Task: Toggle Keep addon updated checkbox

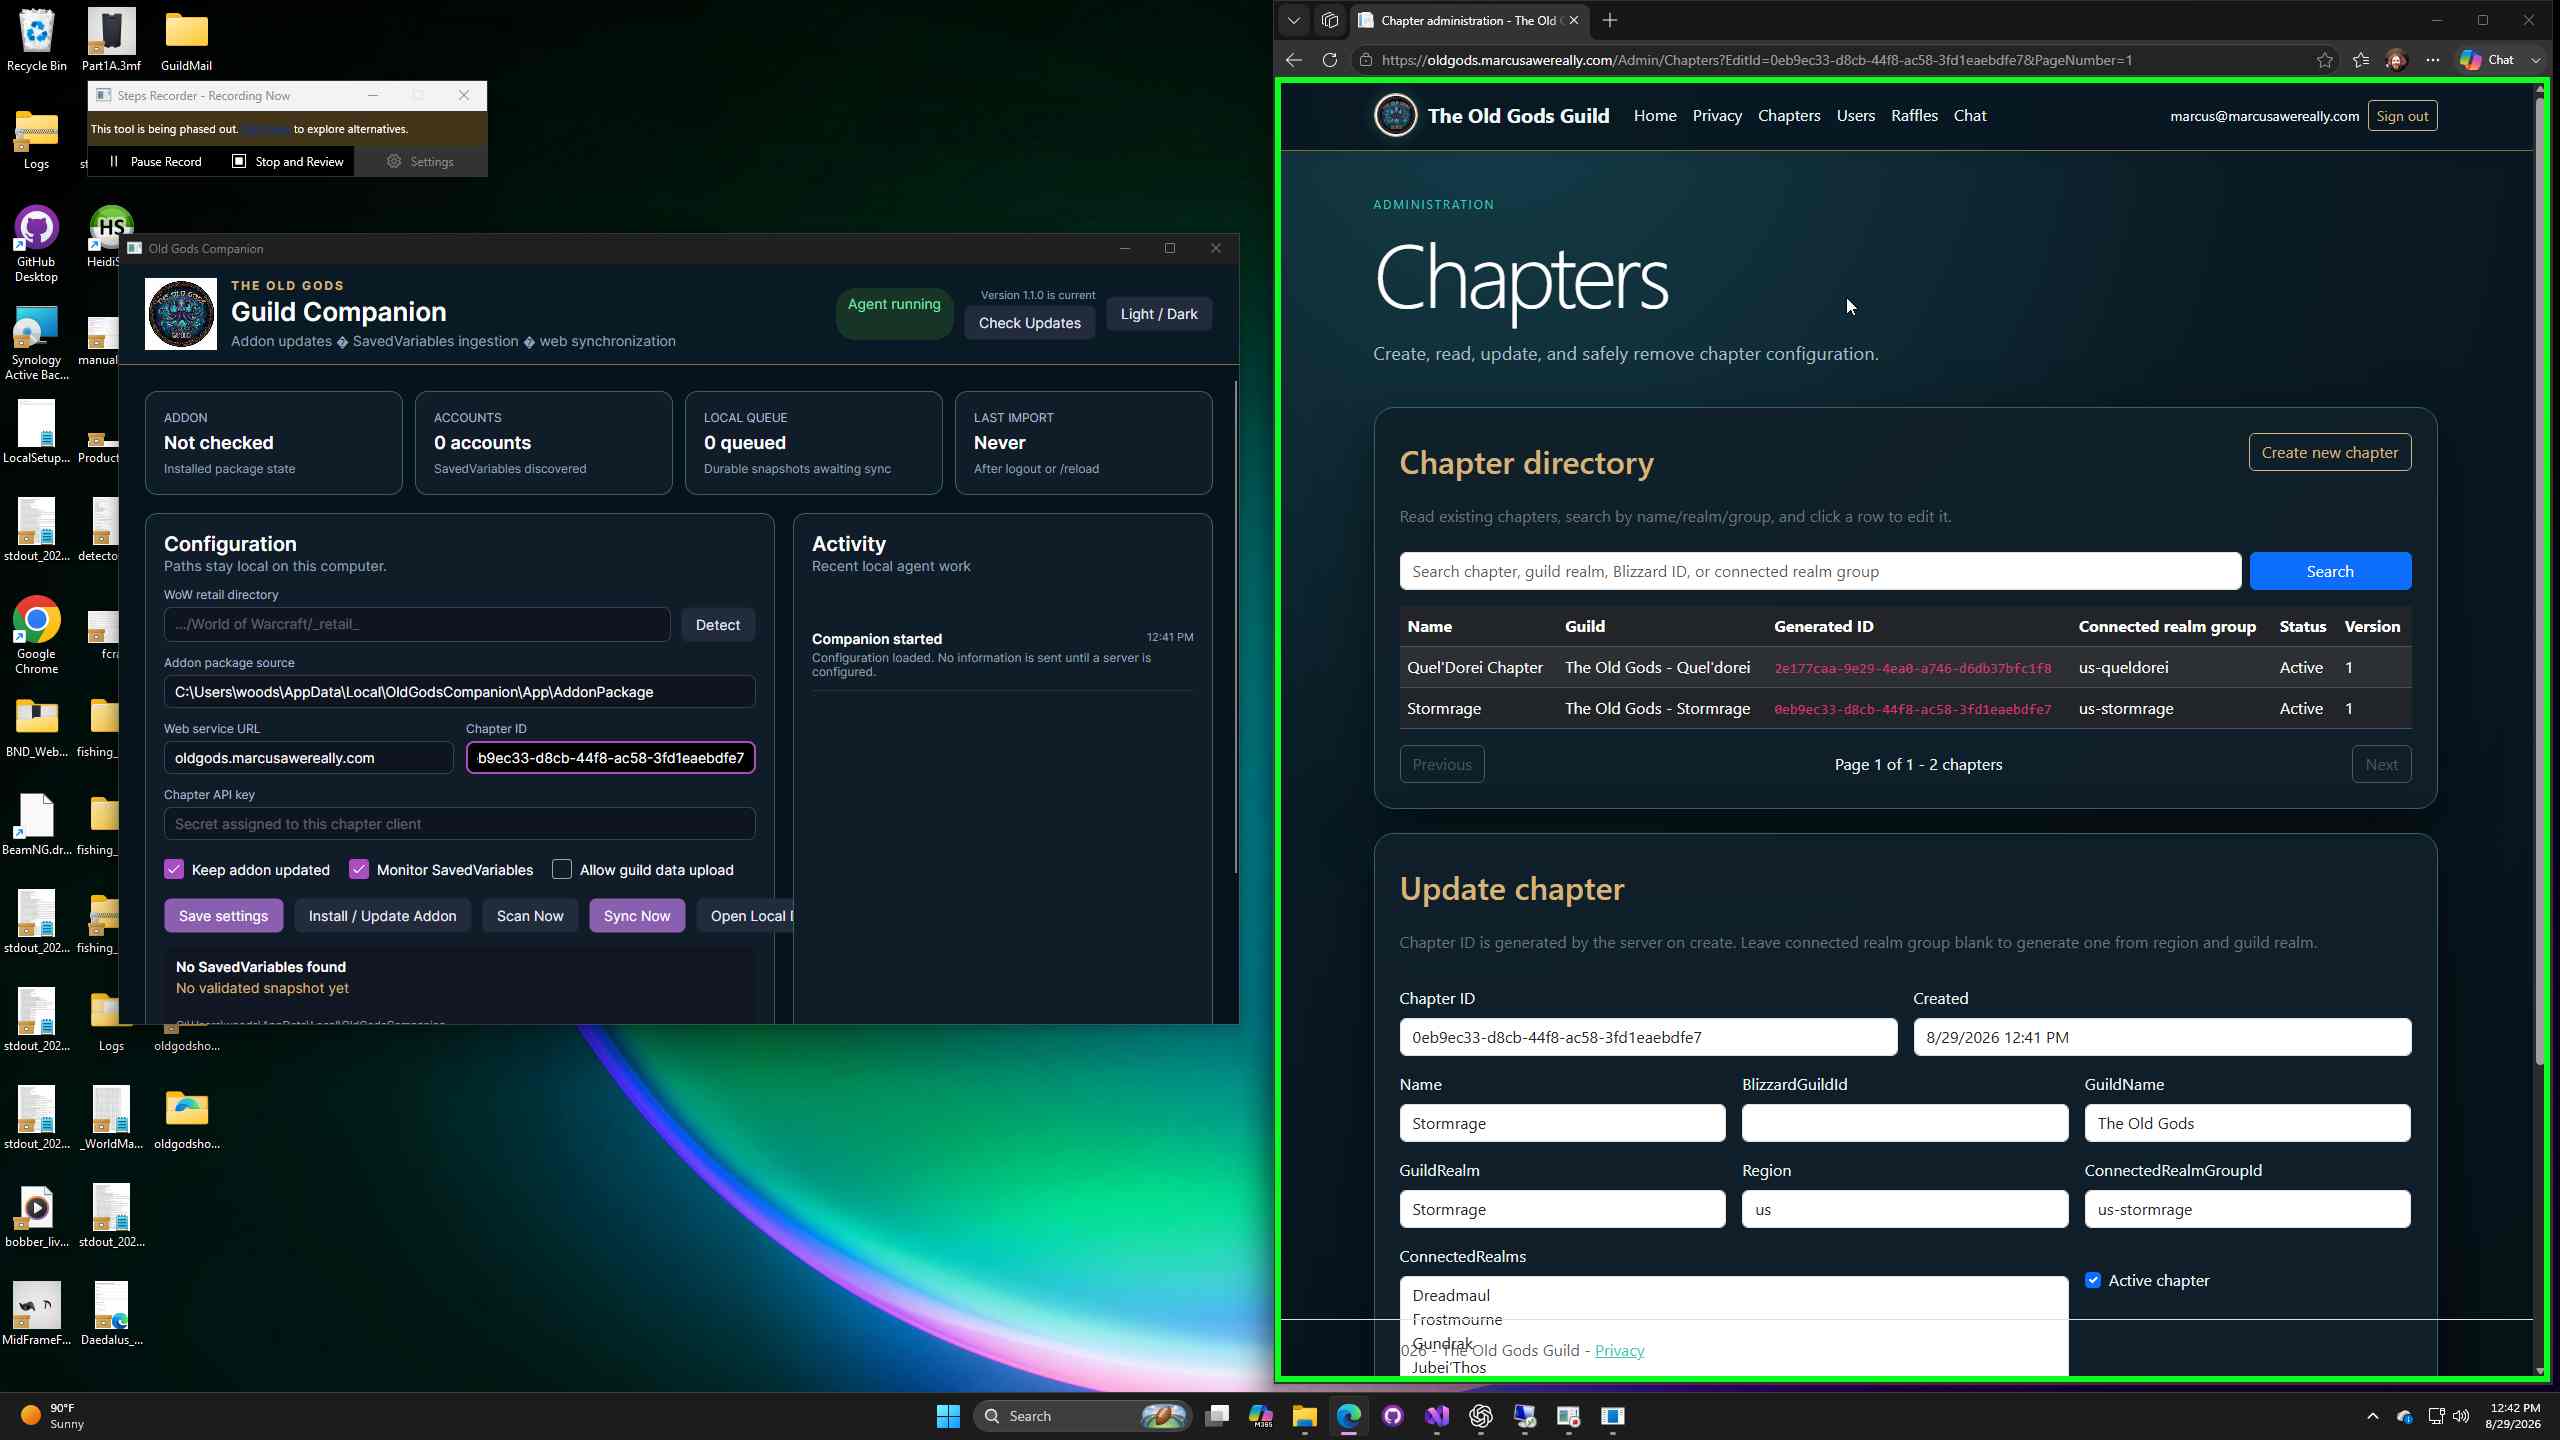Action: [x=174, y=870]
